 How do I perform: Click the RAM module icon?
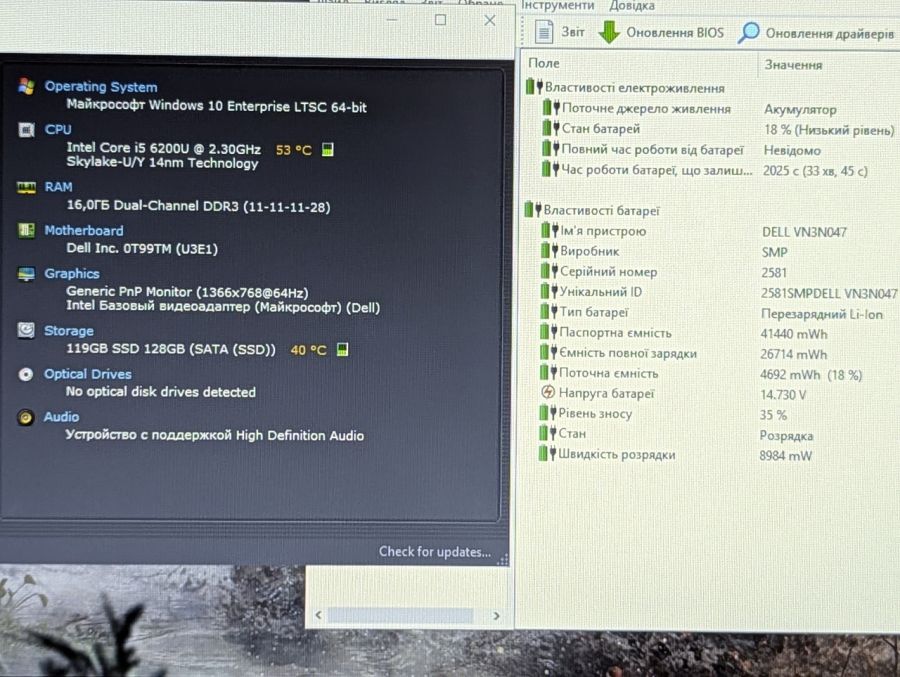[26, 187]
